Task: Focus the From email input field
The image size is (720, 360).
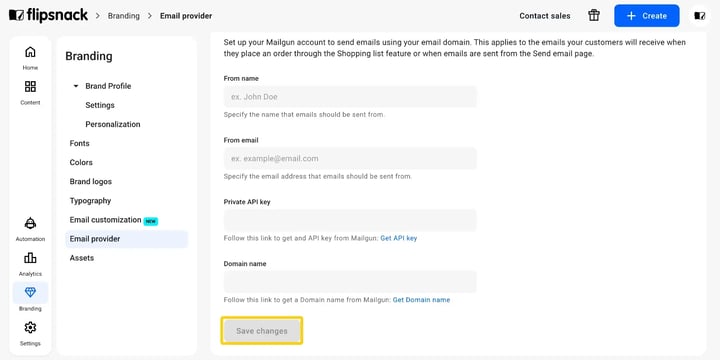Action: [350, 158]
